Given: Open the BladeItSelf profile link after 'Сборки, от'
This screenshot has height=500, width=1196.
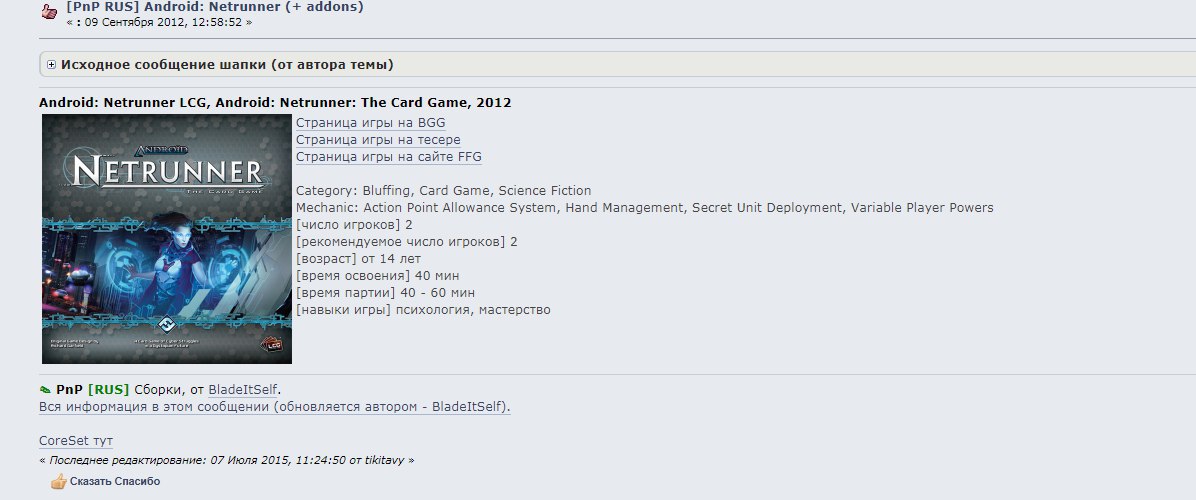Looking at the screenshot, I should [244, 390].
